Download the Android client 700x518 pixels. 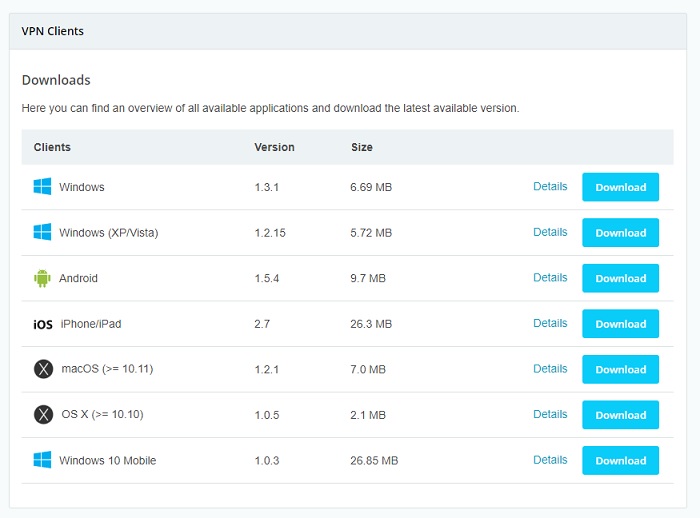click(621, 278)
